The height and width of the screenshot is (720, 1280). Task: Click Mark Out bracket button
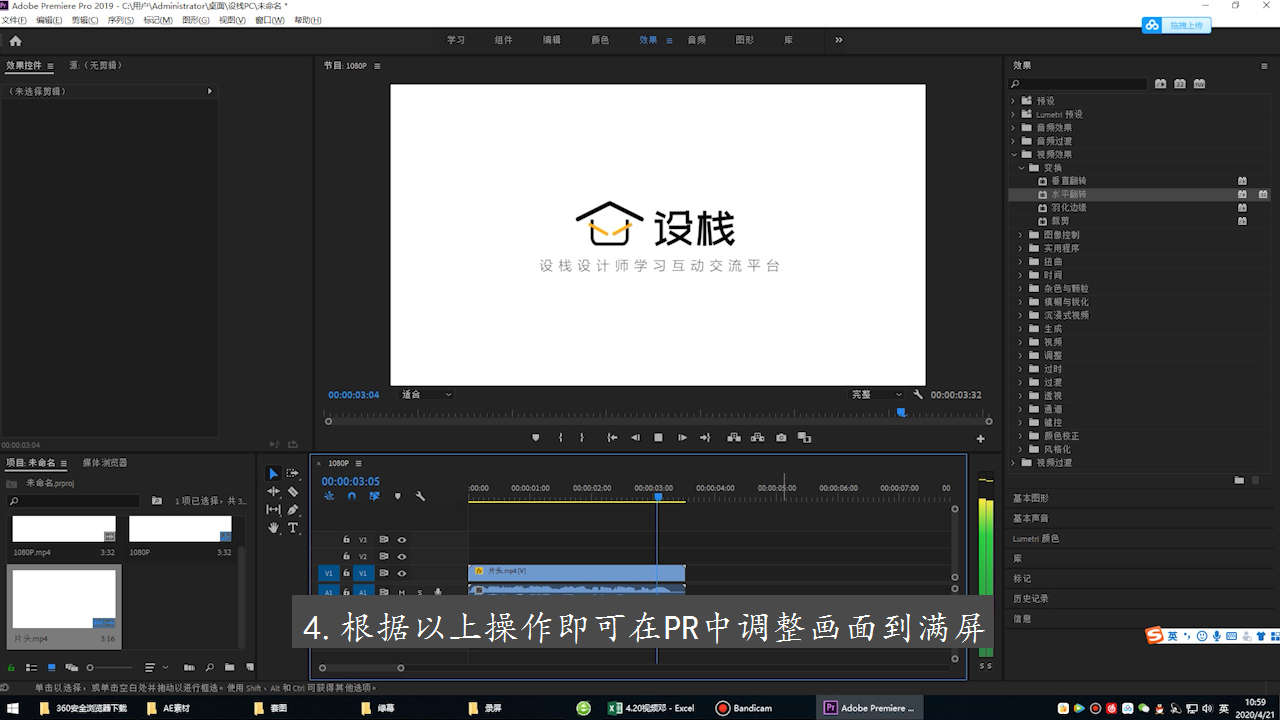click(x=582, y=438)
